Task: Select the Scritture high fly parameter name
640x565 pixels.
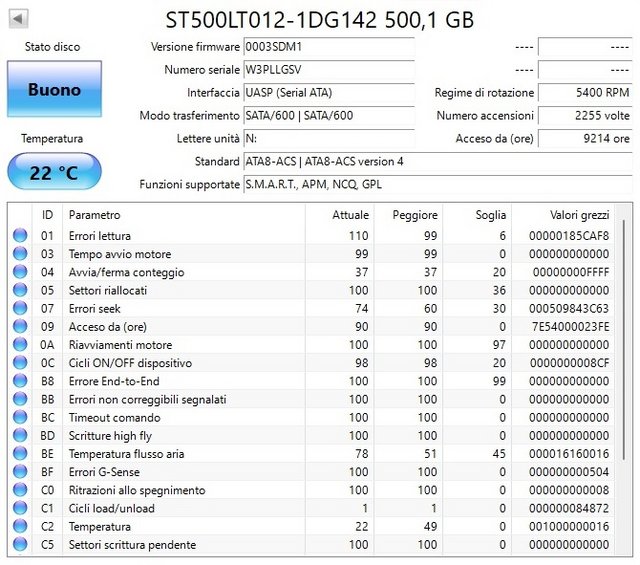Action: [110, 436]
